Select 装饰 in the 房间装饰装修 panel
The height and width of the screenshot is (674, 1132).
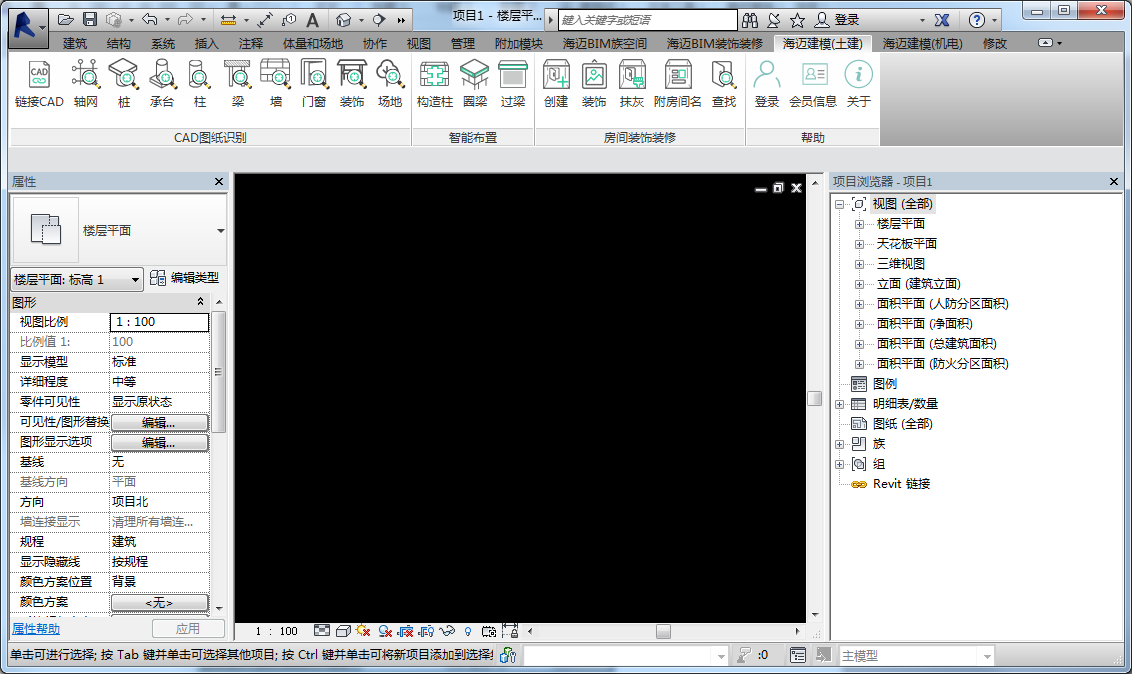(x=594, y=84)
